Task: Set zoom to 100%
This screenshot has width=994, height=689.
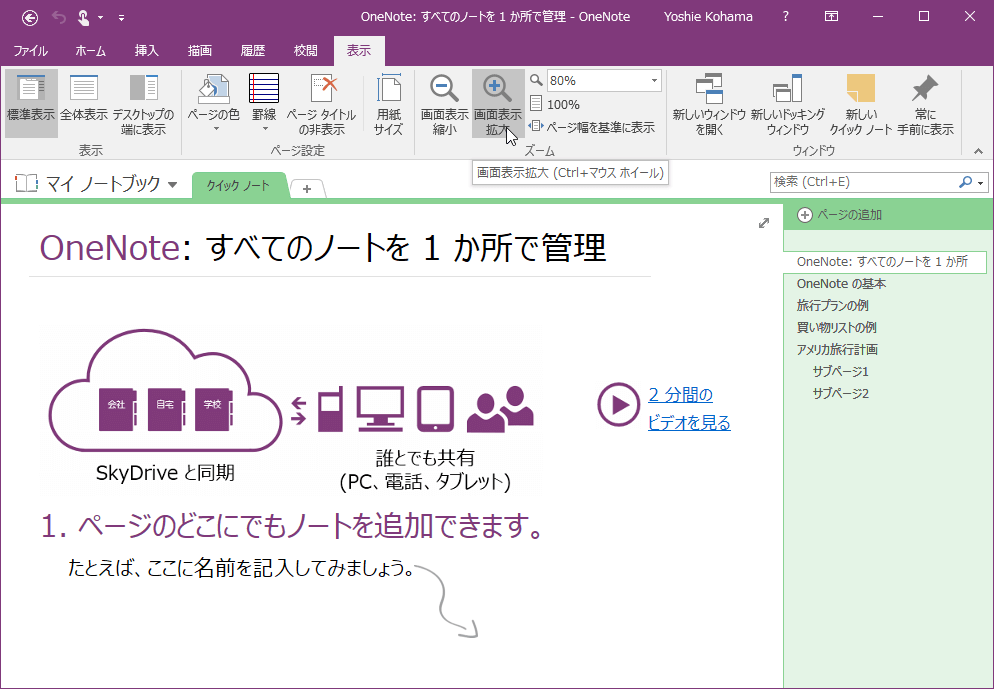Action: tap(555, 104)
